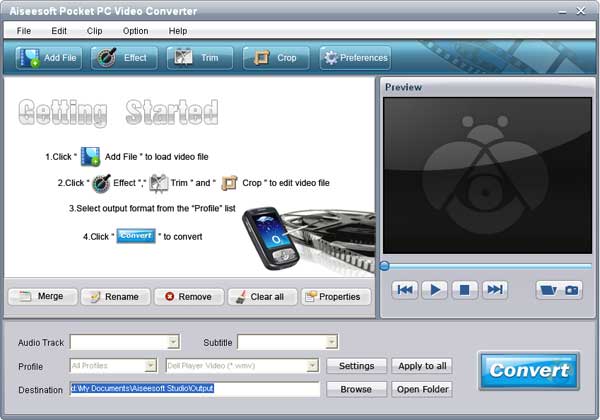The height and width of the screenshot is (420, 600).
Task: Click the Apply to all button
Action: point(422,366)
